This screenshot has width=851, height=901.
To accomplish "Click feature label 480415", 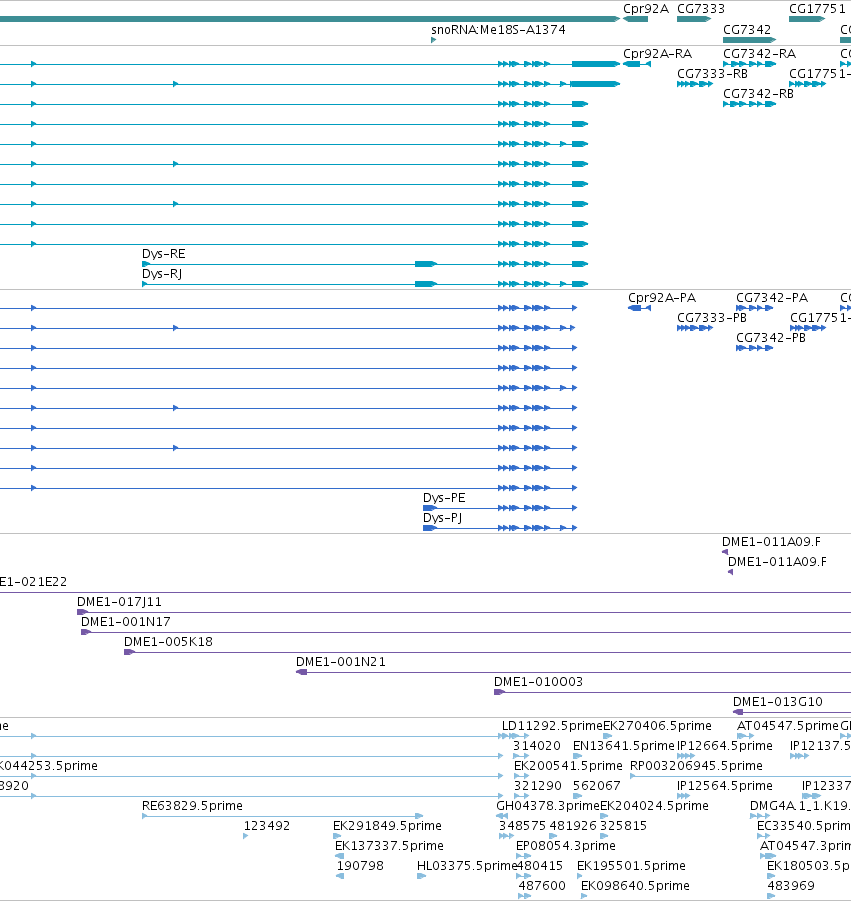I will [540, 865].
